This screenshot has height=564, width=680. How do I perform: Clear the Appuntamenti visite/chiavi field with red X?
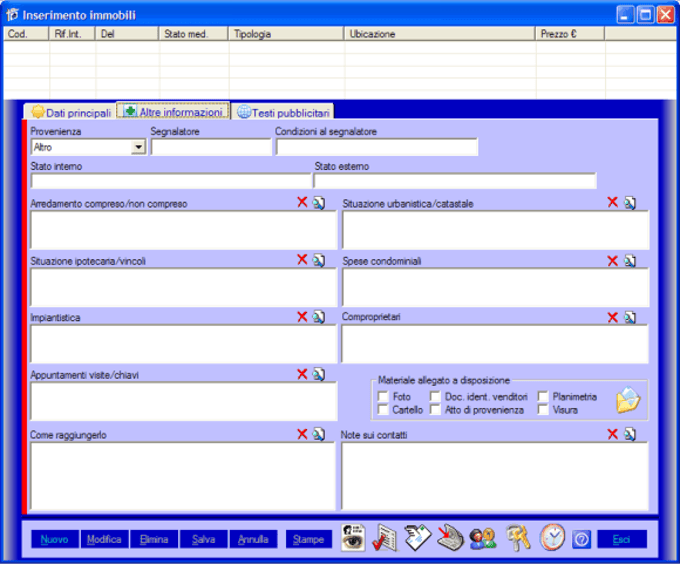point(302,374)
